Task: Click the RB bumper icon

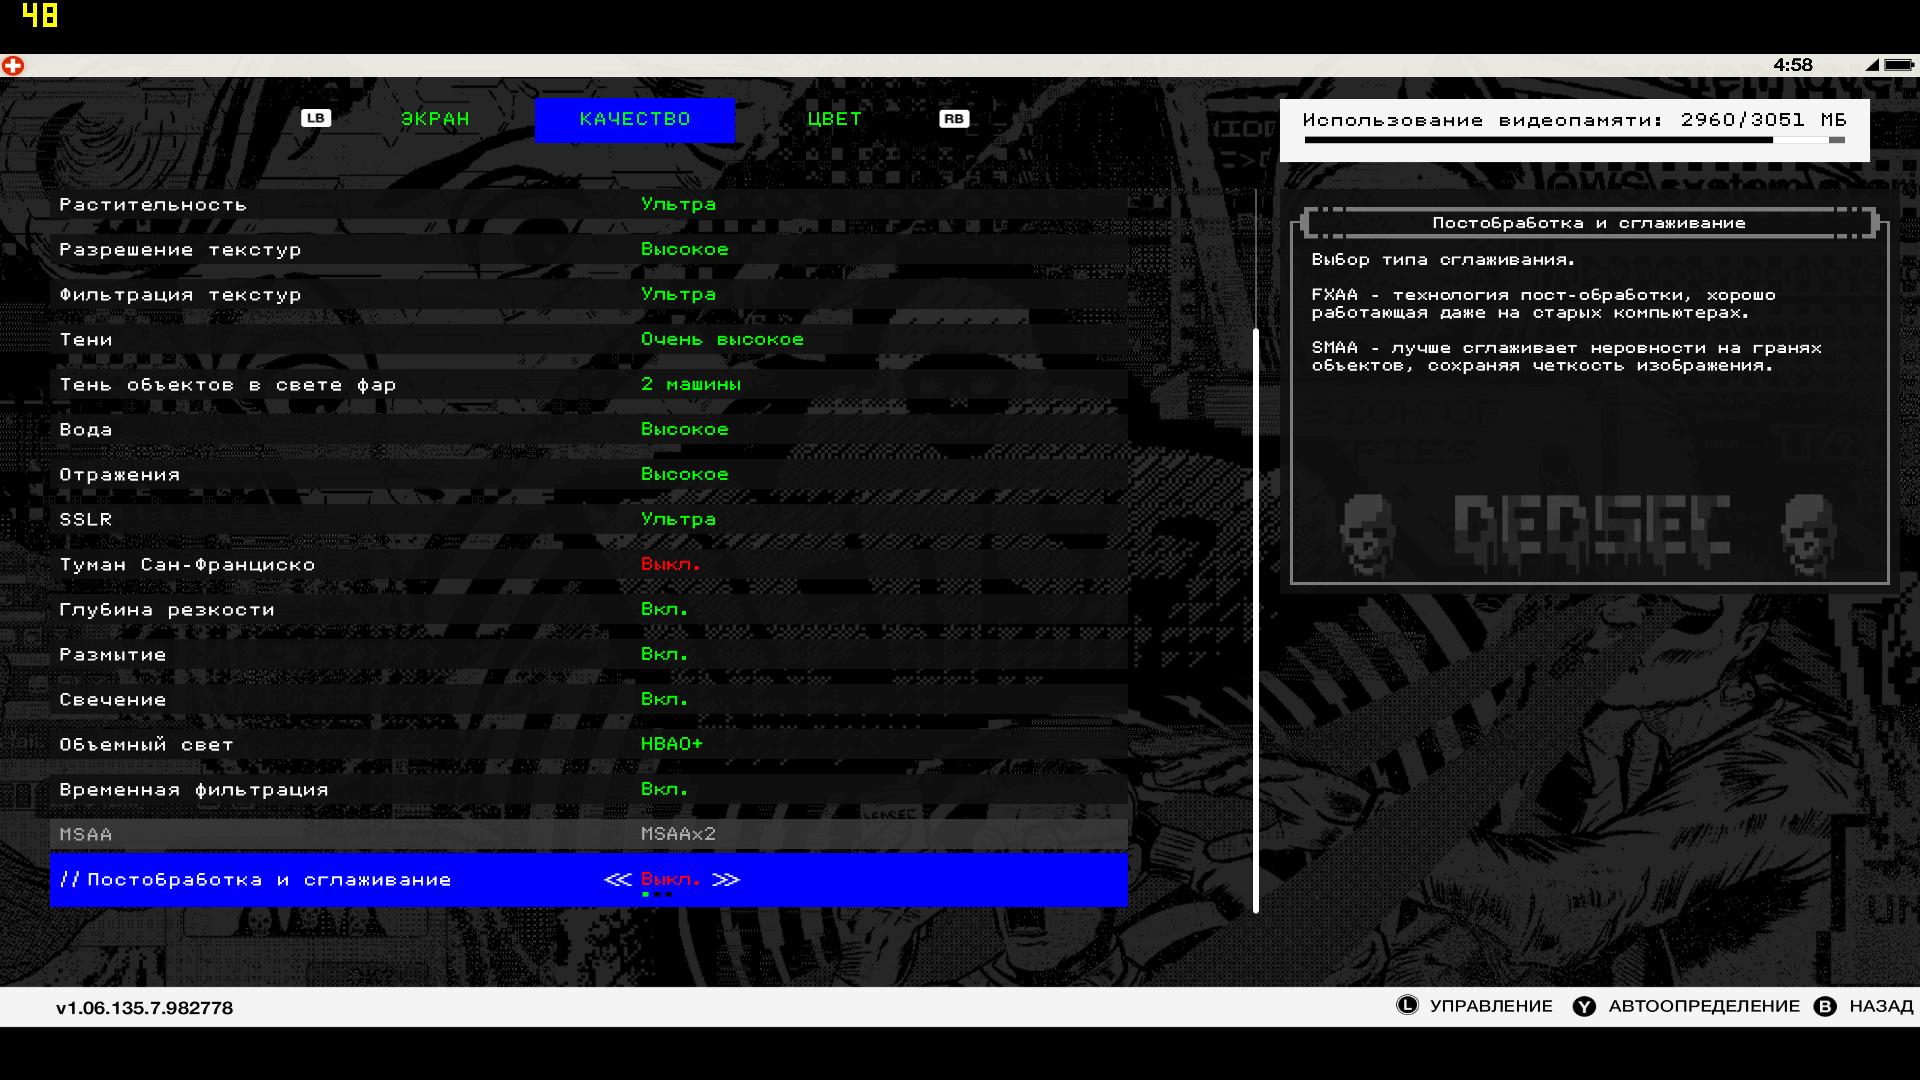Action: tap(953, 118)
